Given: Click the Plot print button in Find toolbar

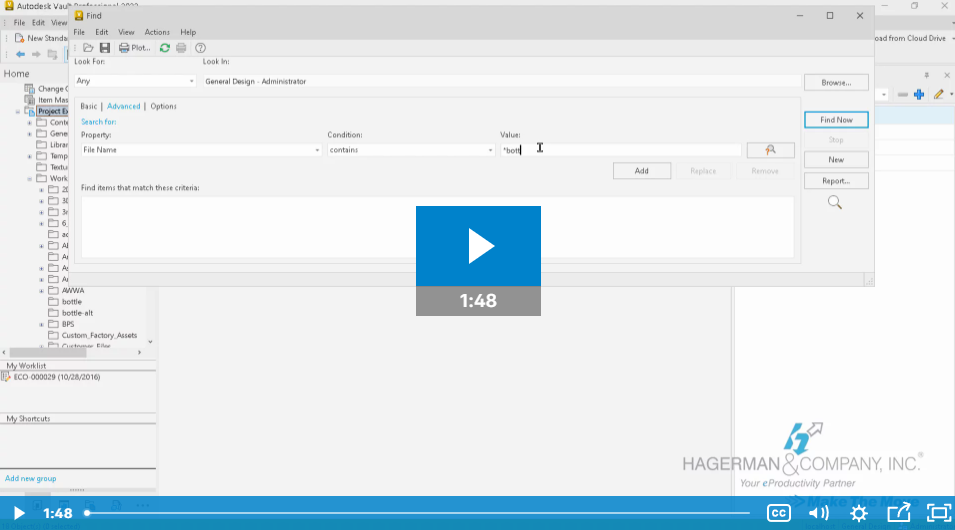Looking at the screenshot, I should (135, 48).
